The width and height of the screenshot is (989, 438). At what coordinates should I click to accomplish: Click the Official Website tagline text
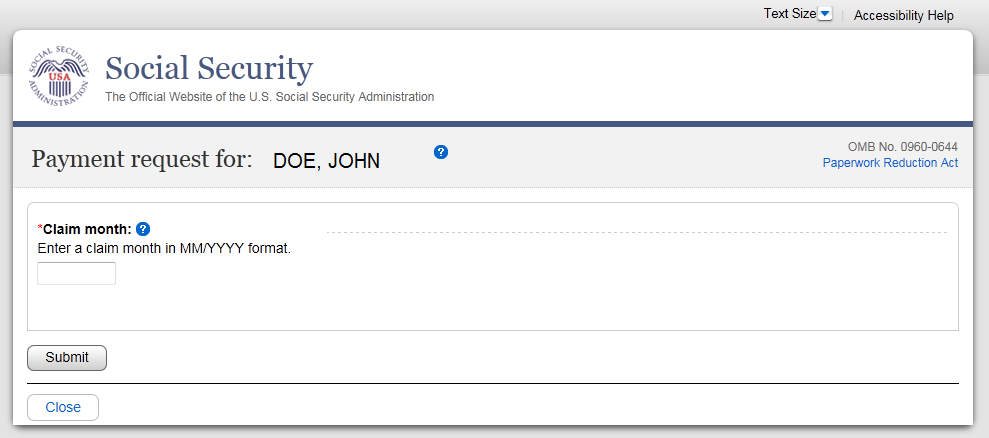270,97
